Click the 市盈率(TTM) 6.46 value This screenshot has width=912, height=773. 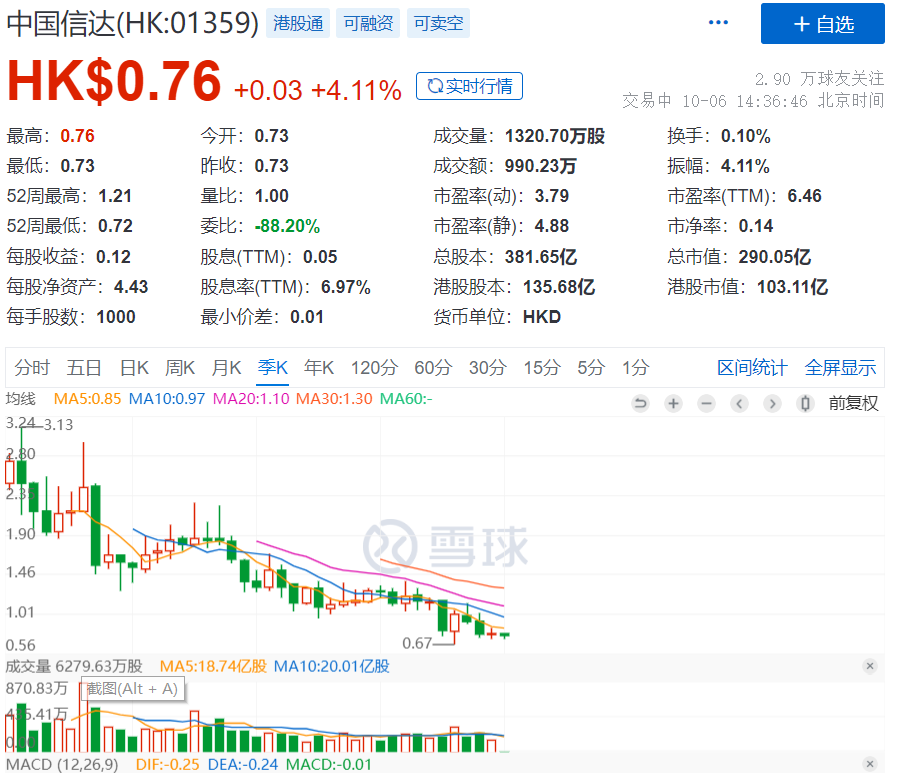(804, 196)
